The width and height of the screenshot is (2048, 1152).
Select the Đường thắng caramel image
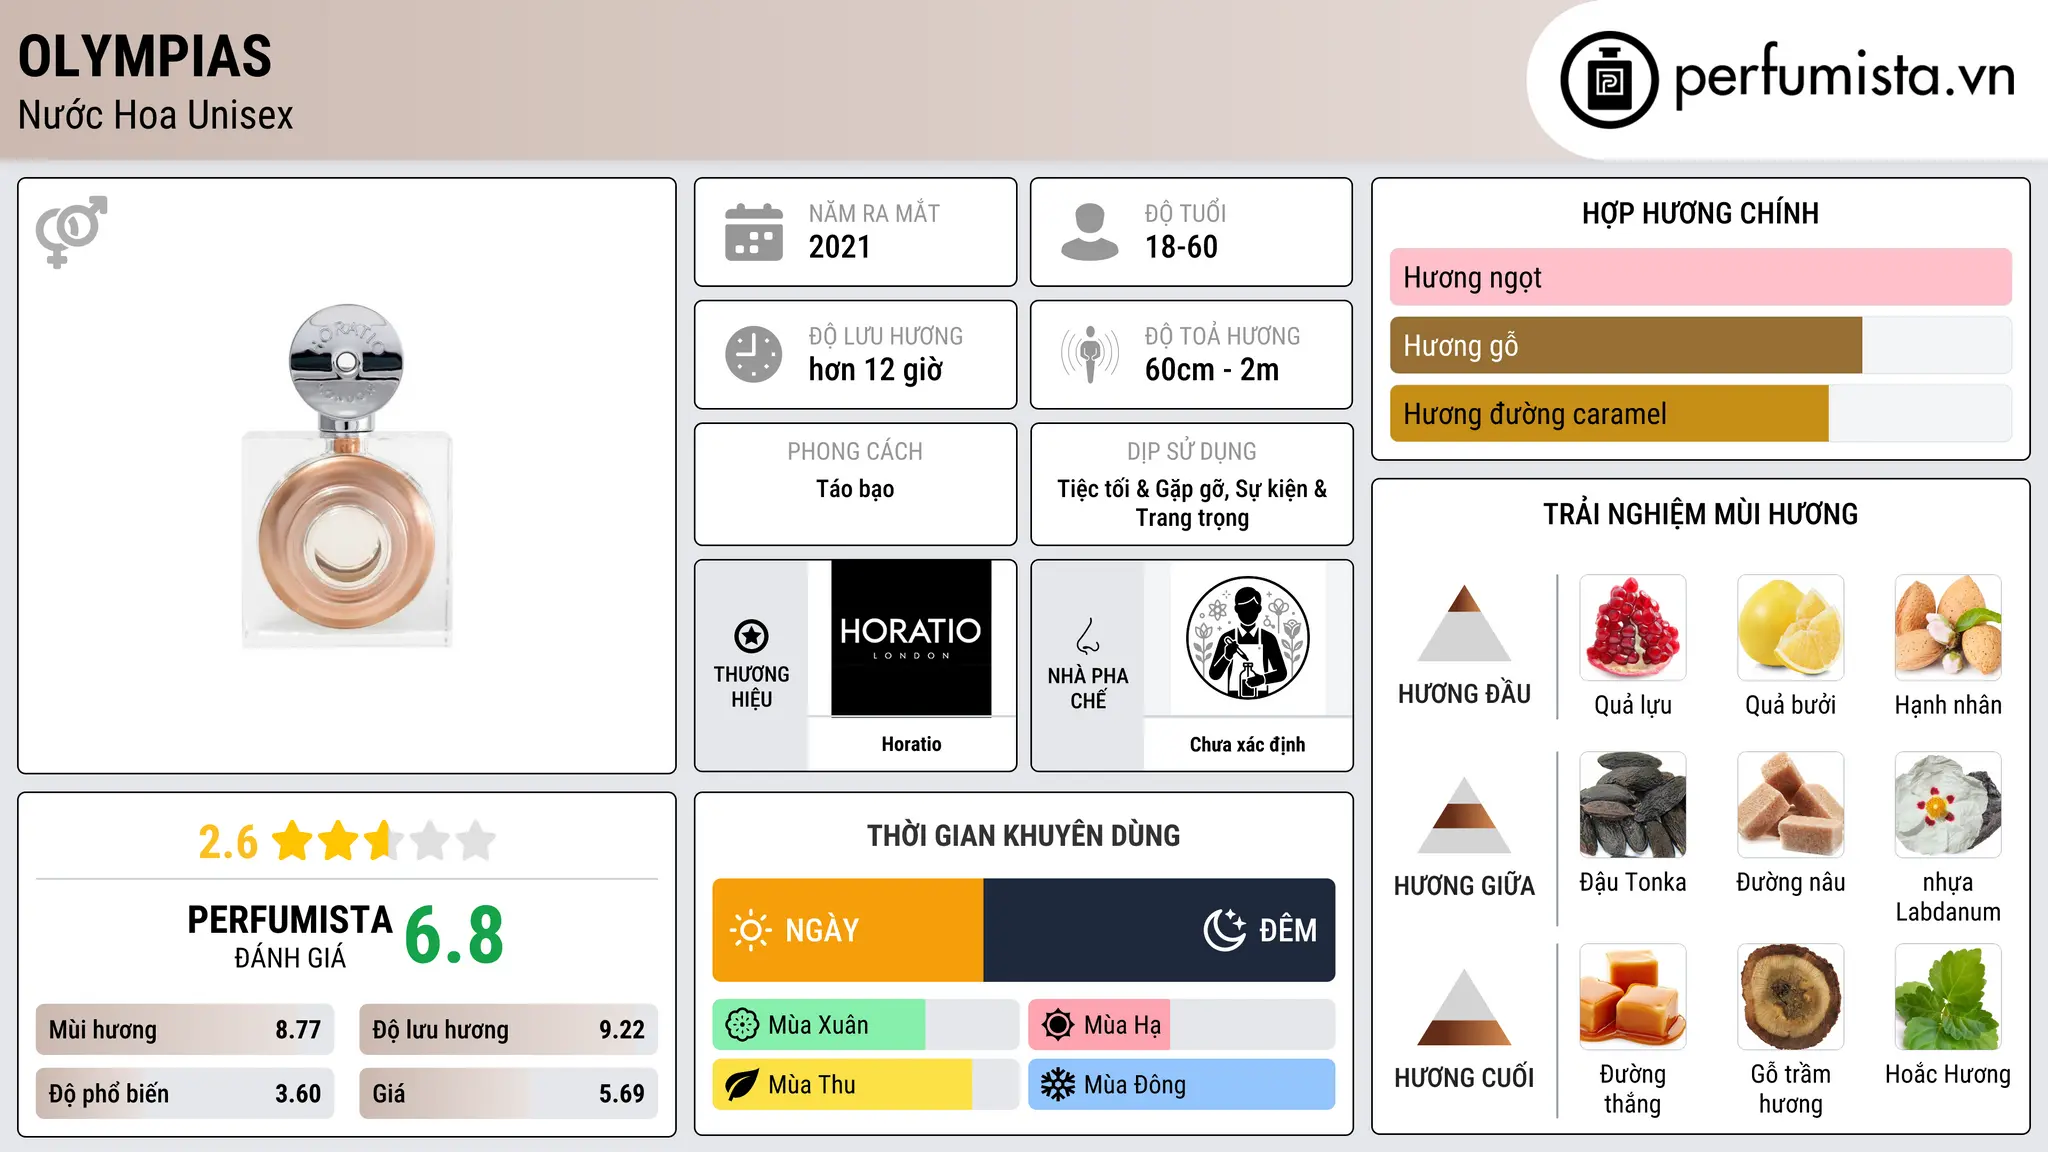tap(1633, 997)
